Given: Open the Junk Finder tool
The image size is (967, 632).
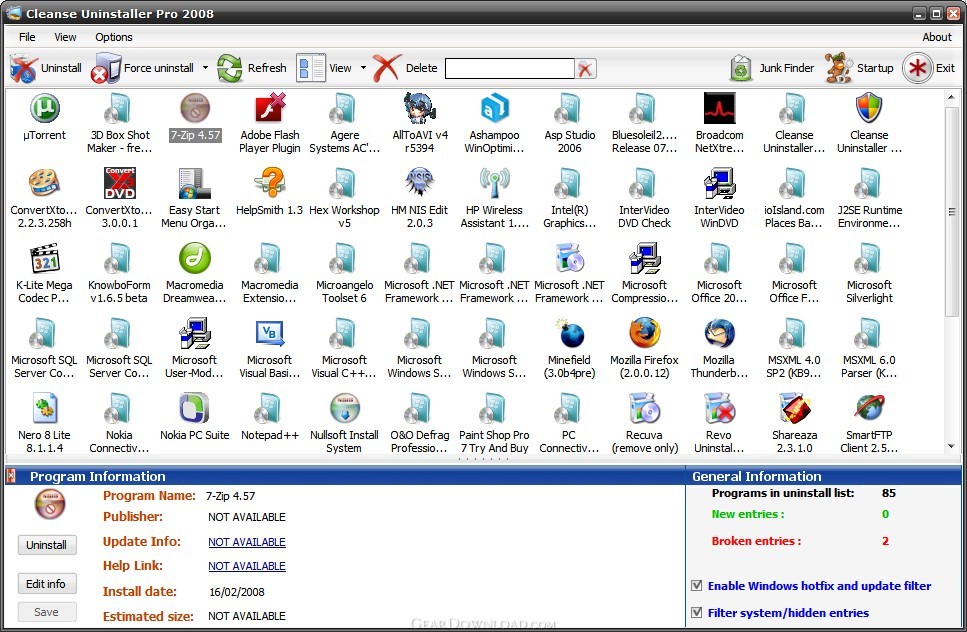Looking at the screenshot, I should [772, 68].
